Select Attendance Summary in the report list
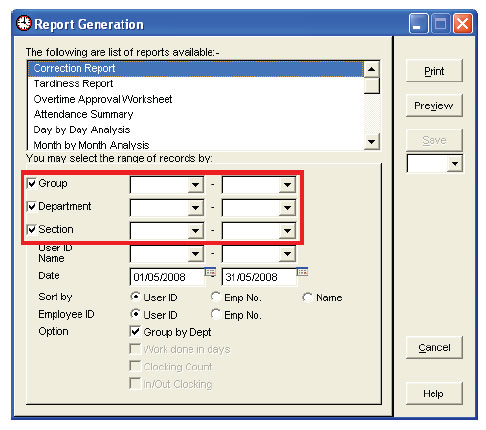This screenshot has width=486, height=430. (x=83, y=114)
